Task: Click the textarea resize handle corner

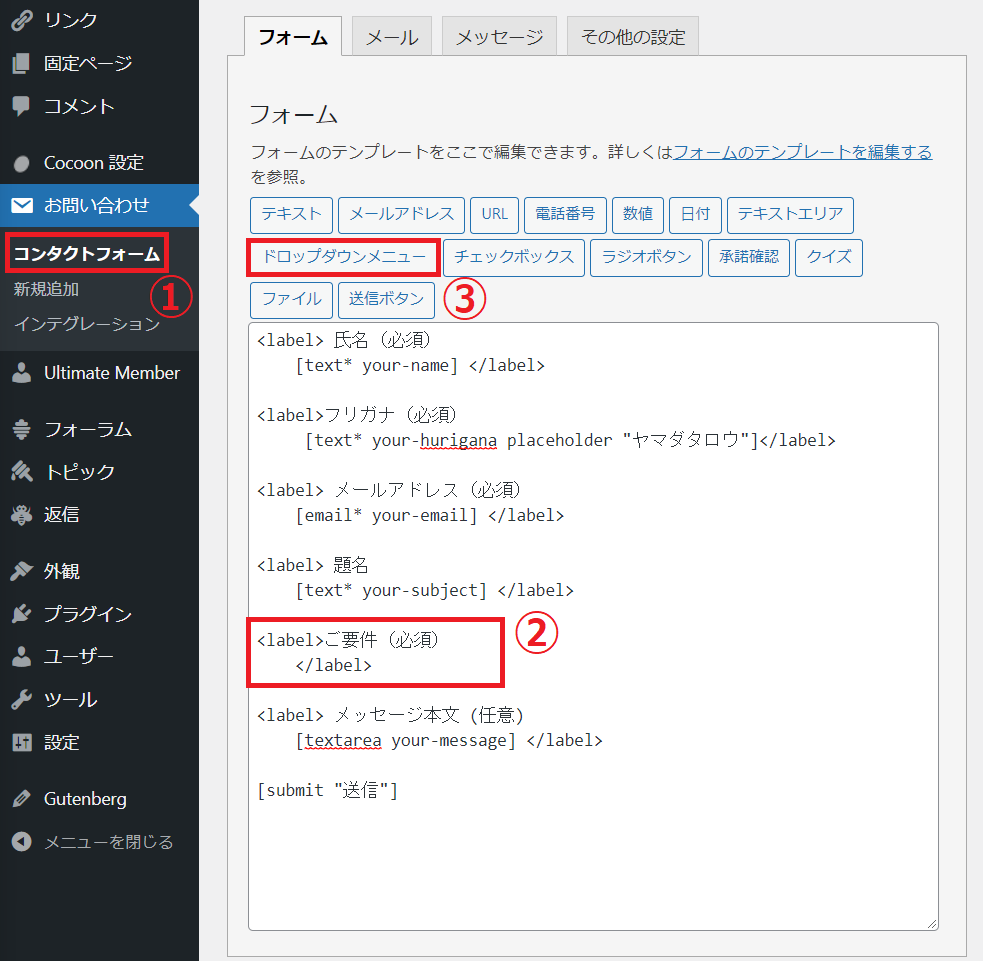Action: (x=932, y=923)
